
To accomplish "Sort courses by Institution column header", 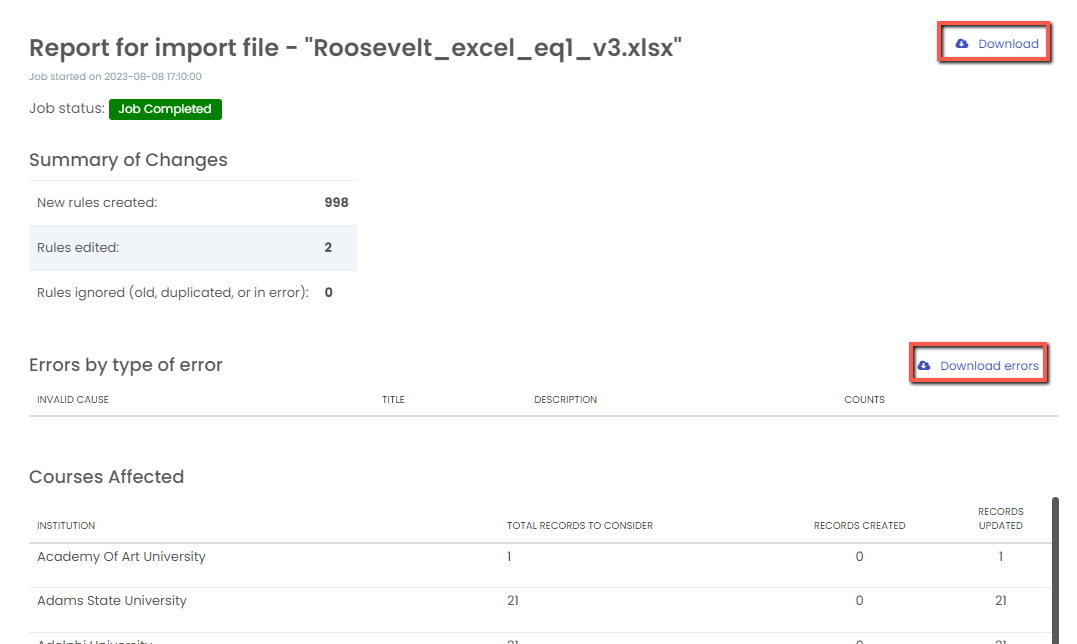I will tap(66, 526).
